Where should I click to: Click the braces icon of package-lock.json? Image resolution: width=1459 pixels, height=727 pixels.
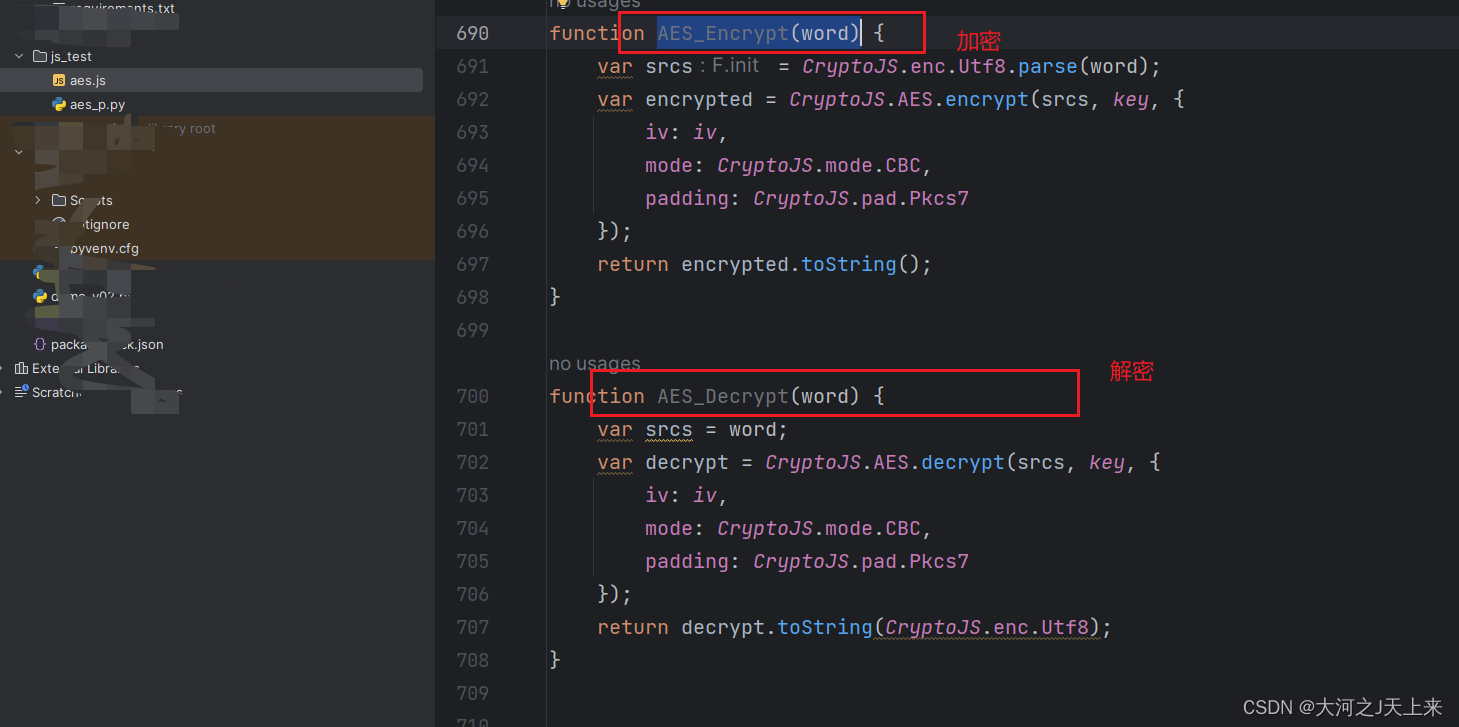tap(40, 344)
